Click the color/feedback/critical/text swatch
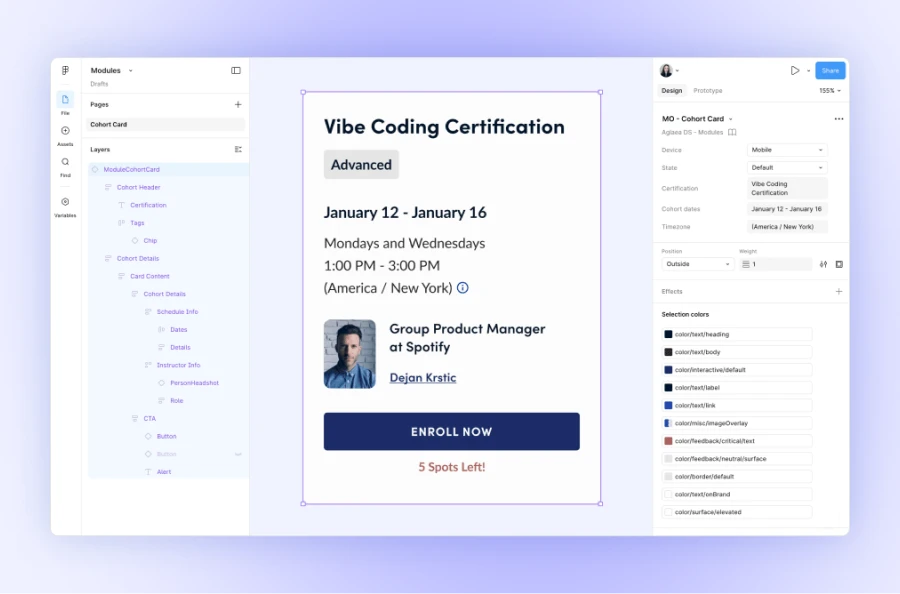Image resolution: width=900 pixels, height=594 pixels. click(668, 441)
